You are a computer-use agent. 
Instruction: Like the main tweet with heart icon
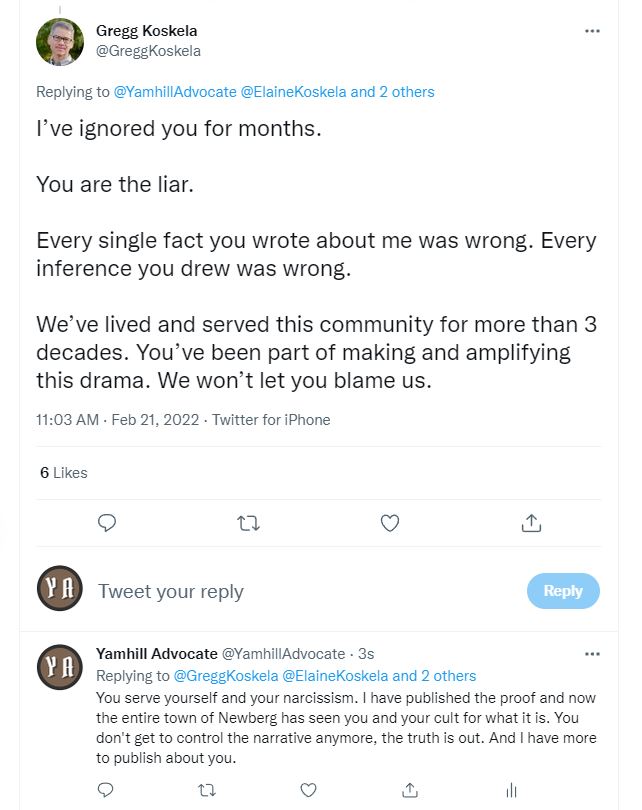pos(390,523)
